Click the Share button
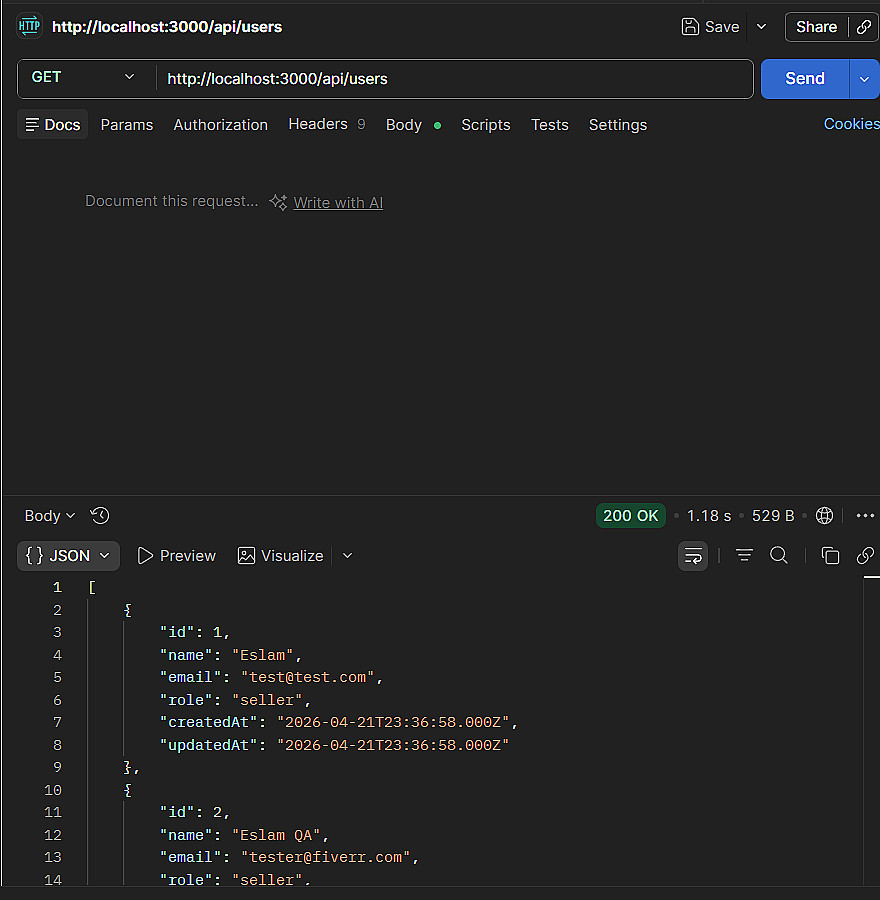 [816, 27]
